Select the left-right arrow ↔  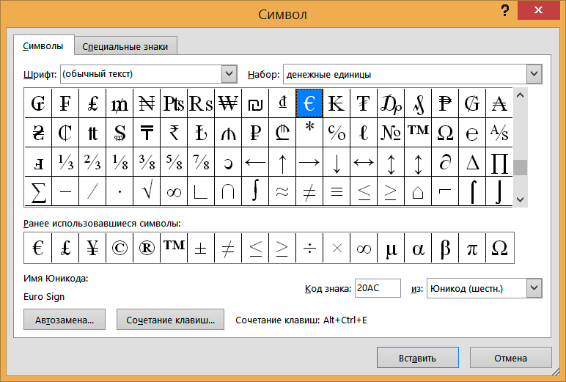pos(363,162)
